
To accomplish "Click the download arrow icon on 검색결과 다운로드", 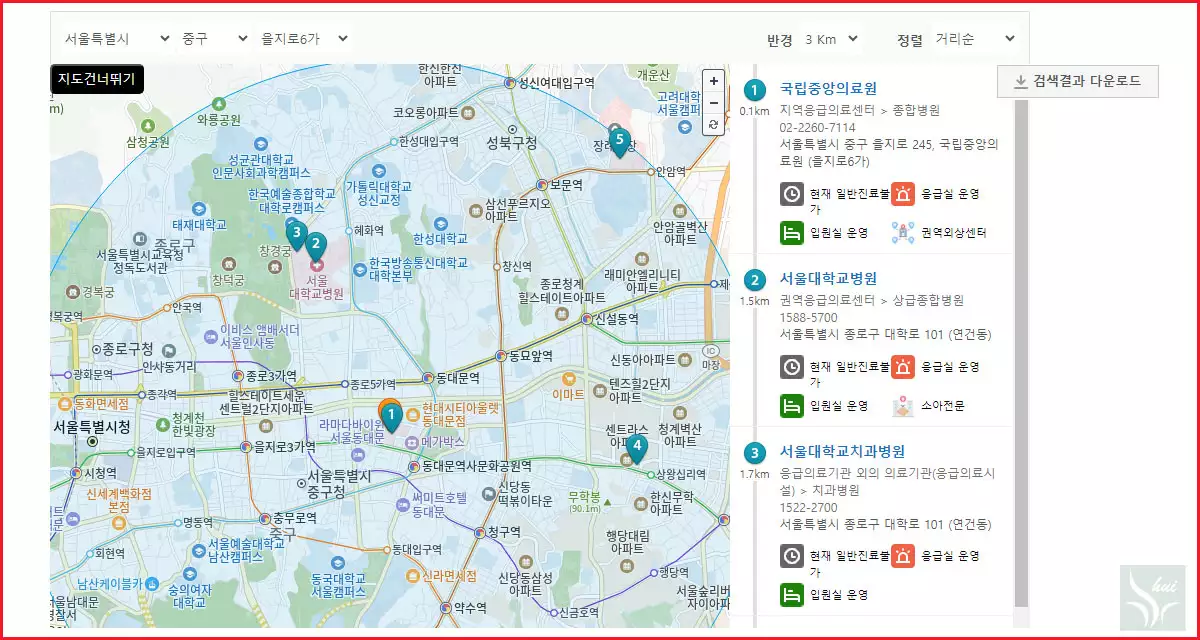I will [x=1022, y=82].
